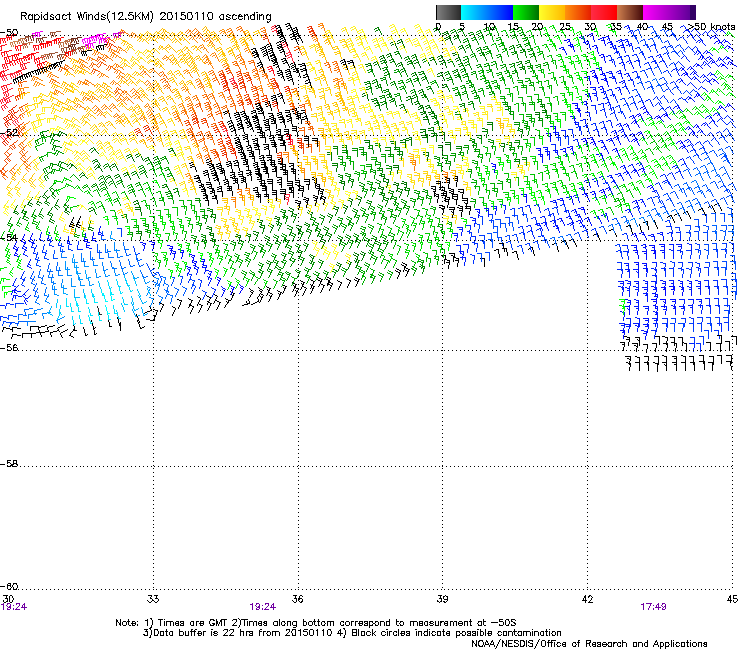
Task: Click the '30' longitude label
Action: click(x=8, y=599)
